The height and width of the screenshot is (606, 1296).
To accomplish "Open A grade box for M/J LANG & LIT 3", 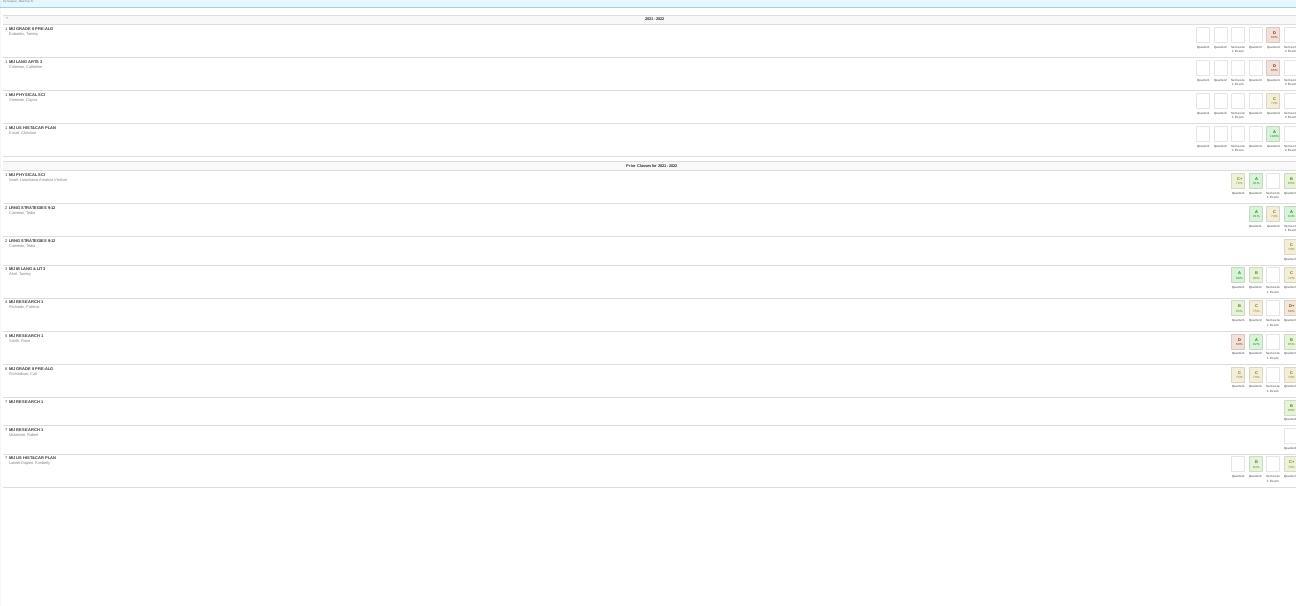I will coord(1238,275).
